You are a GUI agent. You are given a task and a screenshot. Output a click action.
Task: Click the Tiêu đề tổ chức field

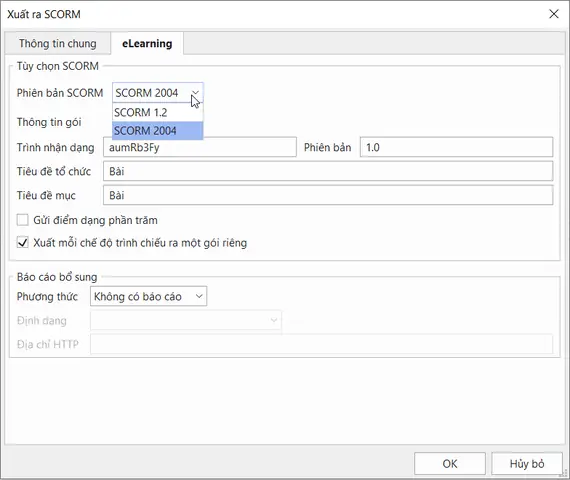click(x=328, y=171)
